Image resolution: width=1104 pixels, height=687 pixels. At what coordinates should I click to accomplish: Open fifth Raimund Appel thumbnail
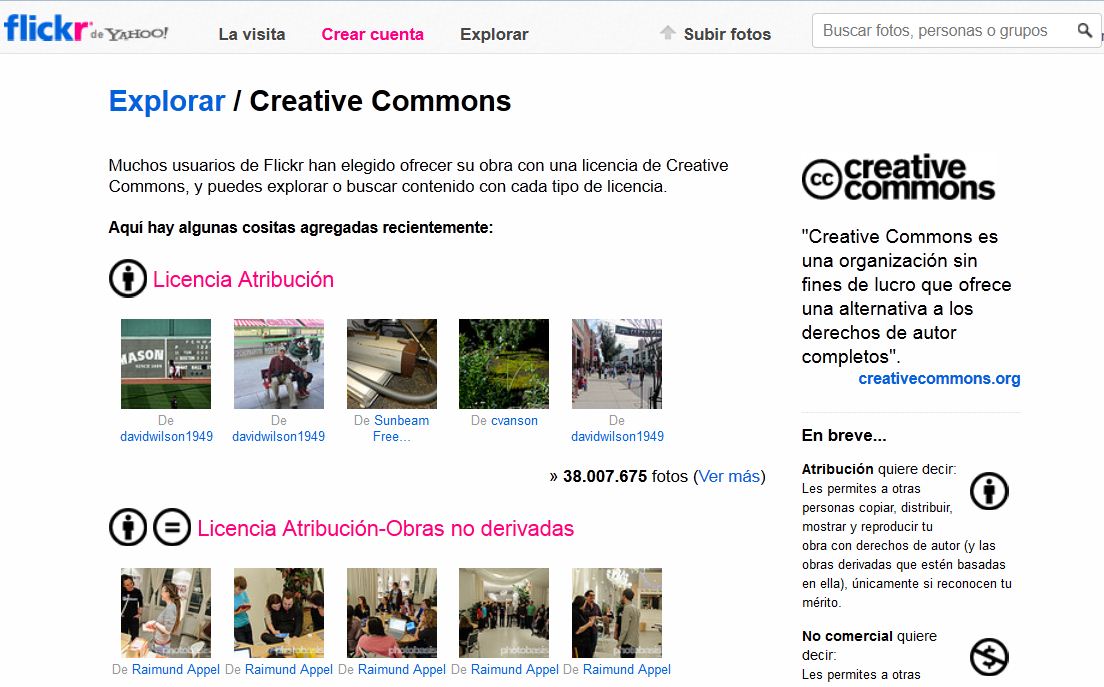pos(617,613)
